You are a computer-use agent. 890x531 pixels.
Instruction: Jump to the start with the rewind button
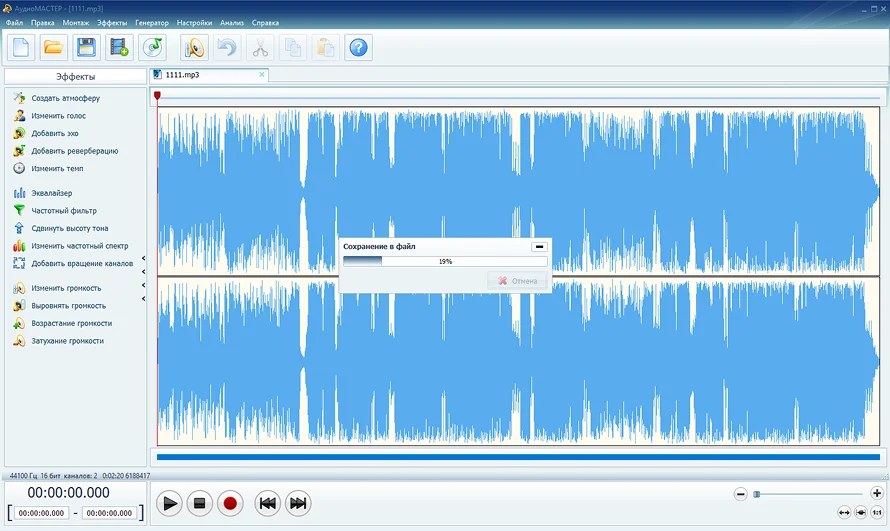click(x=268, y=503)
